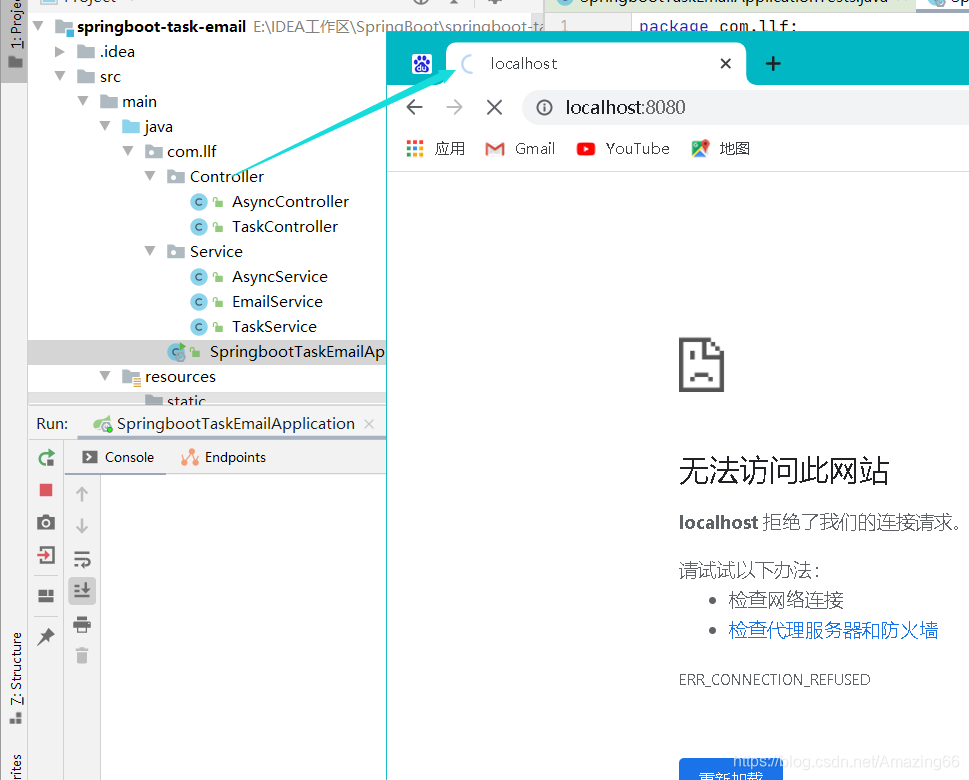Click the sad page error icon
969x780 pixels.
click(701, 365)
